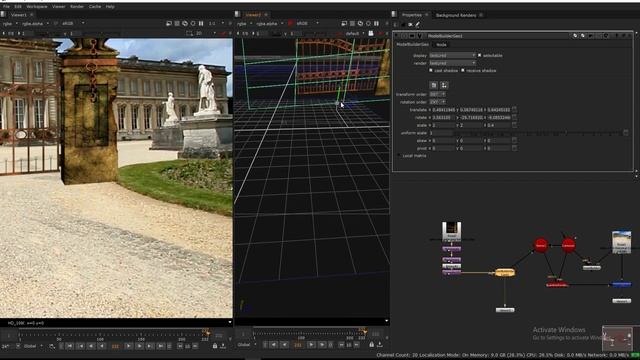
Task: Click the snap/align icon below shadow options
Action: 444,85
